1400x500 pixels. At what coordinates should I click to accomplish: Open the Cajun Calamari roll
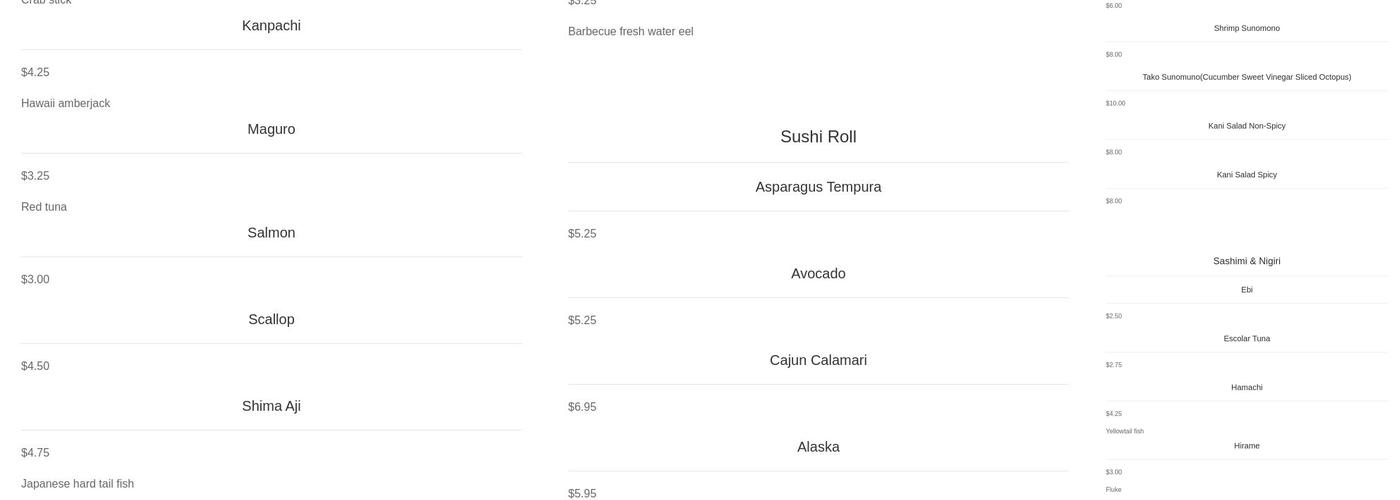818,360
